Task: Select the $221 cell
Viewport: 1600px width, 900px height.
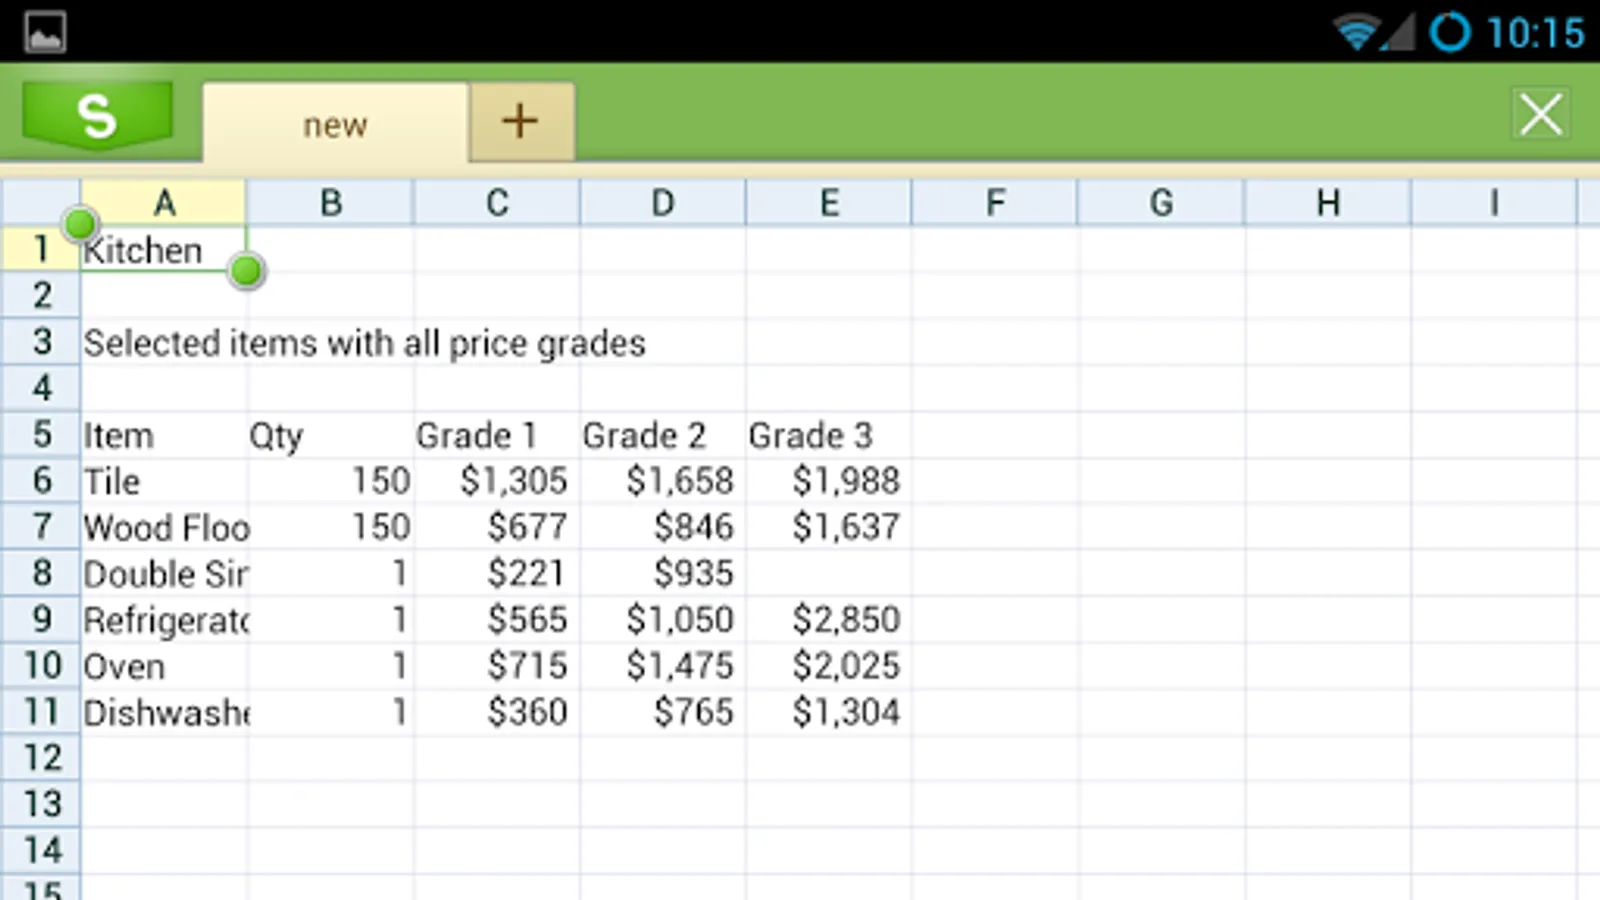Action: click(497, 573)
